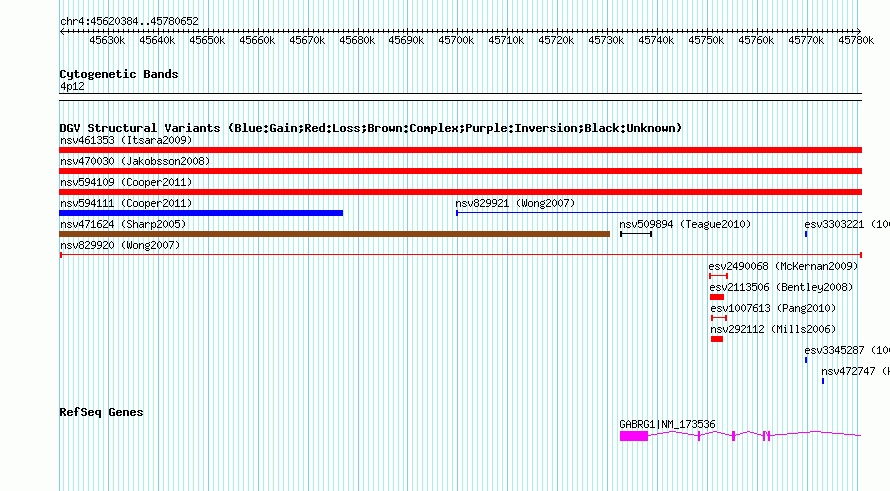Select the nsv472747 blue variant marker

(x=823, y=381)
